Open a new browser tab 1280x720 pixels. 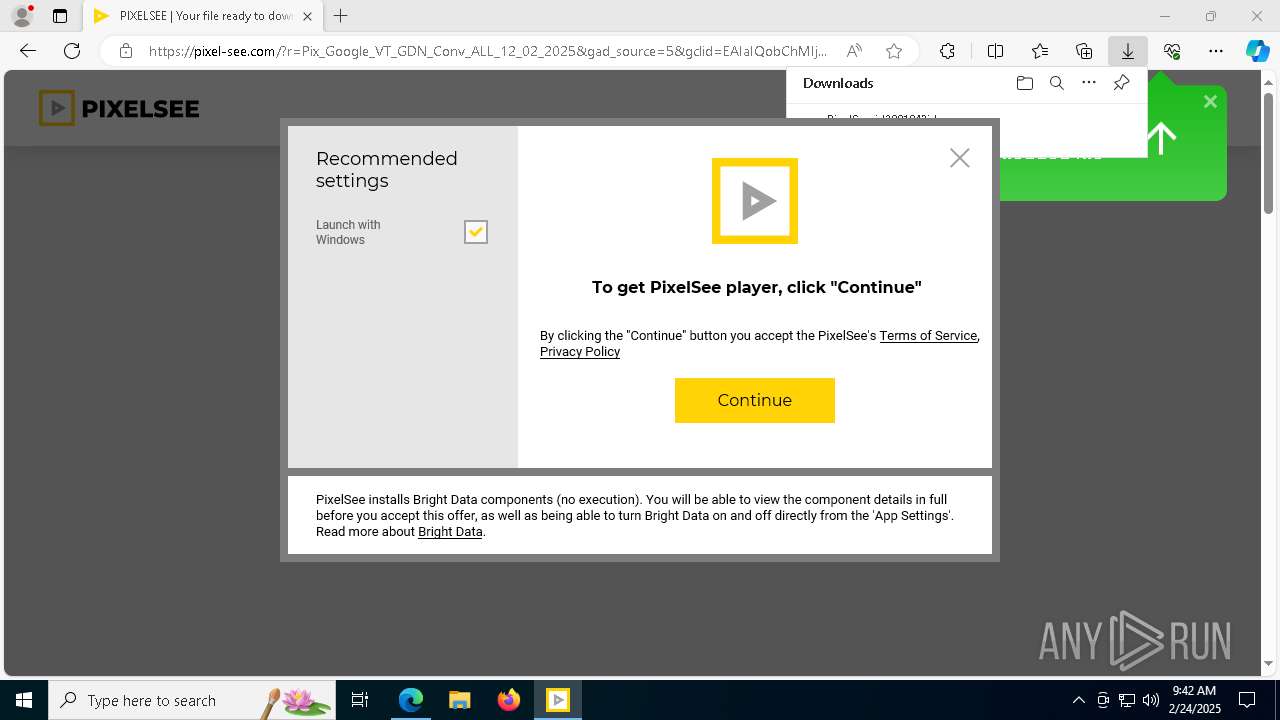(x=341, y=16)
